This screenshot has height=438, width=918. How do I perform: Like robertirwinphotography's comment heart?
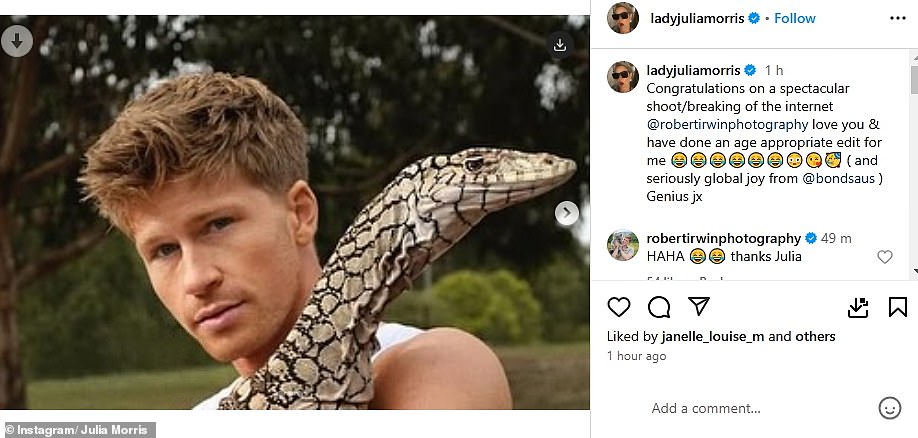point(885,256)
